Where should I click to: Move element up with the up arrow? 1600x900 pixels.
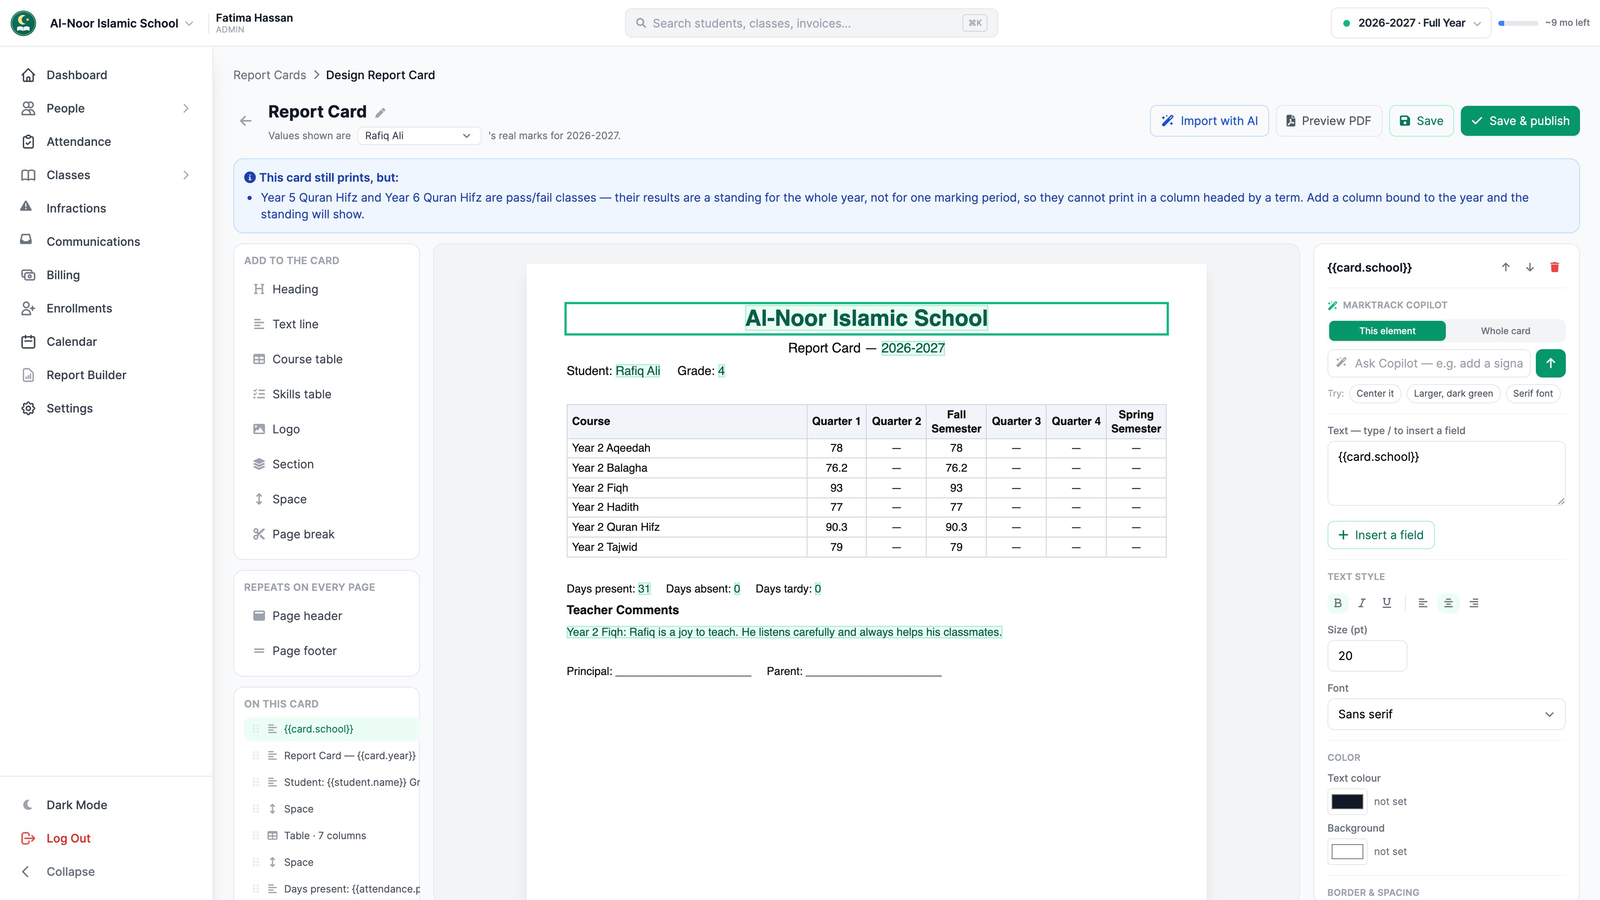1506,267
